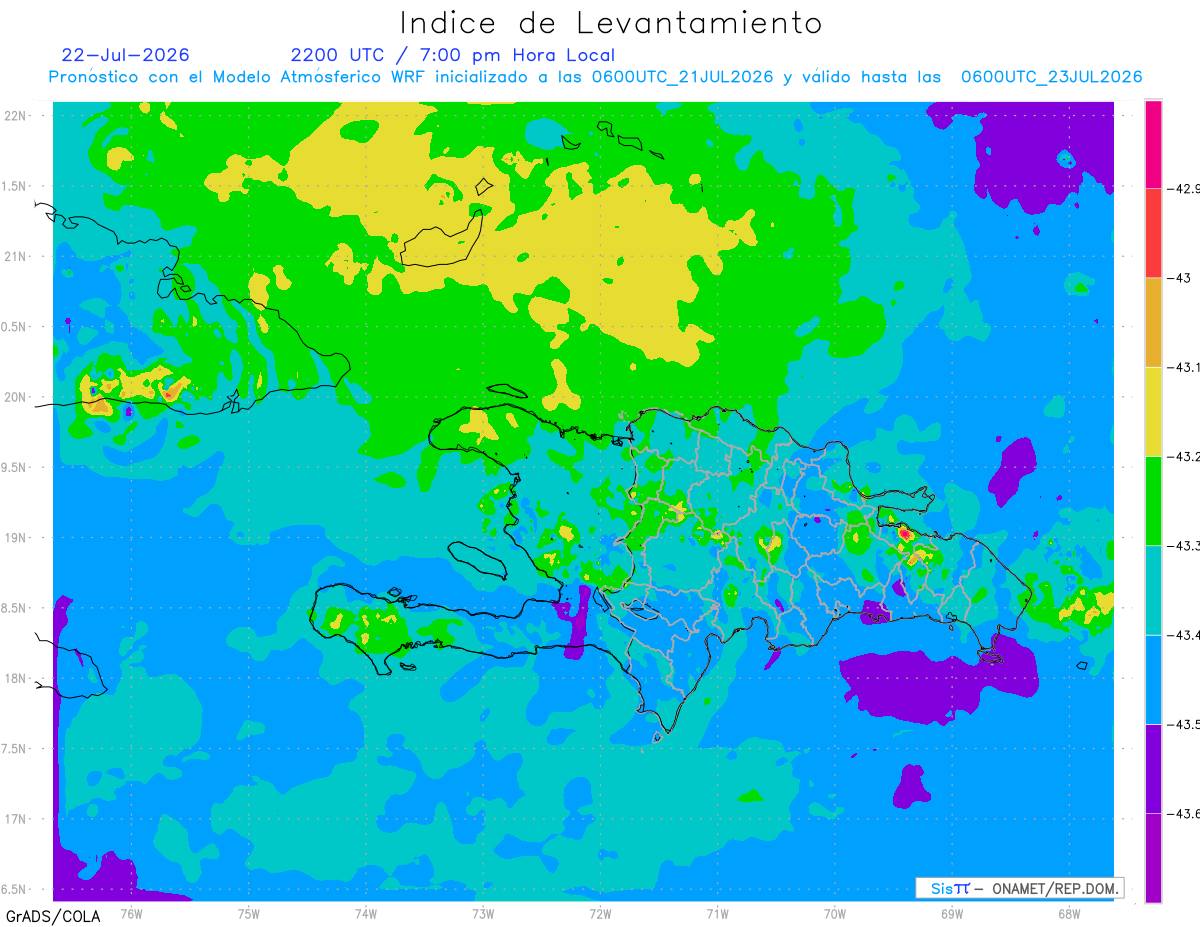Click the '-43.3' legend value
Image resolution: width=1200 pixels, height=927 pixels.
click(x=1184, y=545)
